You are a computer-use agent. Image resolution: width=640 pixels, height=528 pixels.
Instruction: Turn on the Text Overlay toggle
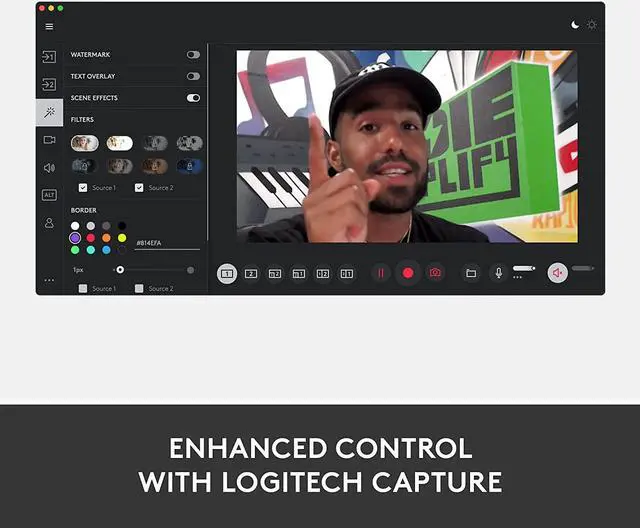click(x=193, y=76)
